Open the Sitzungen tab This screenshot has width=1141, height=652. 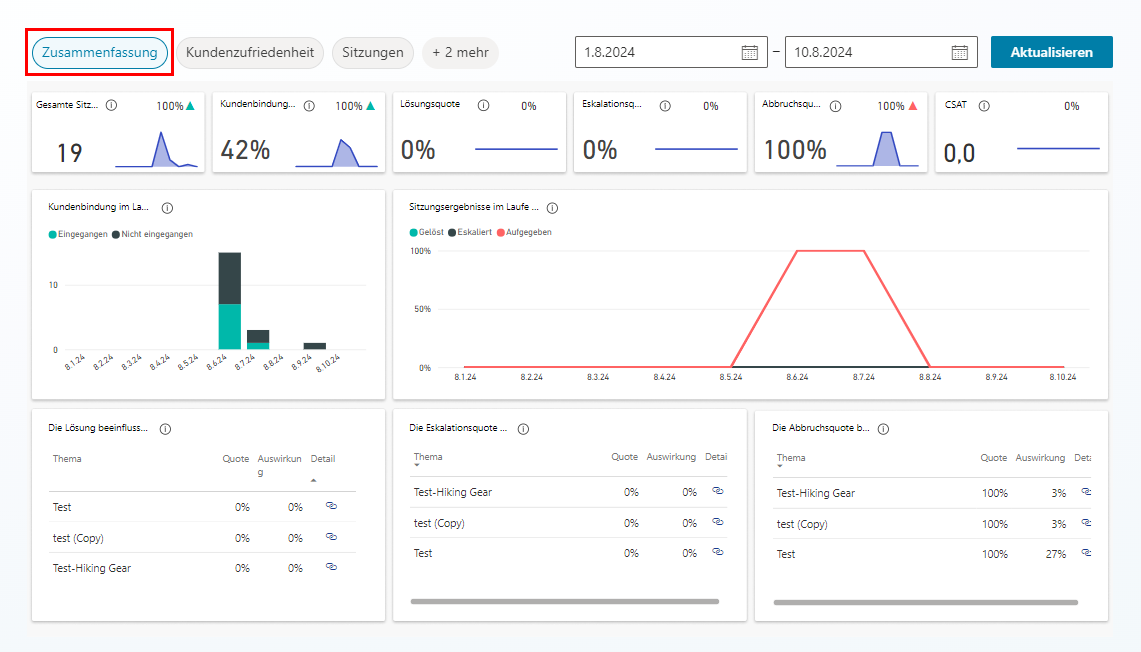[373, 53]
